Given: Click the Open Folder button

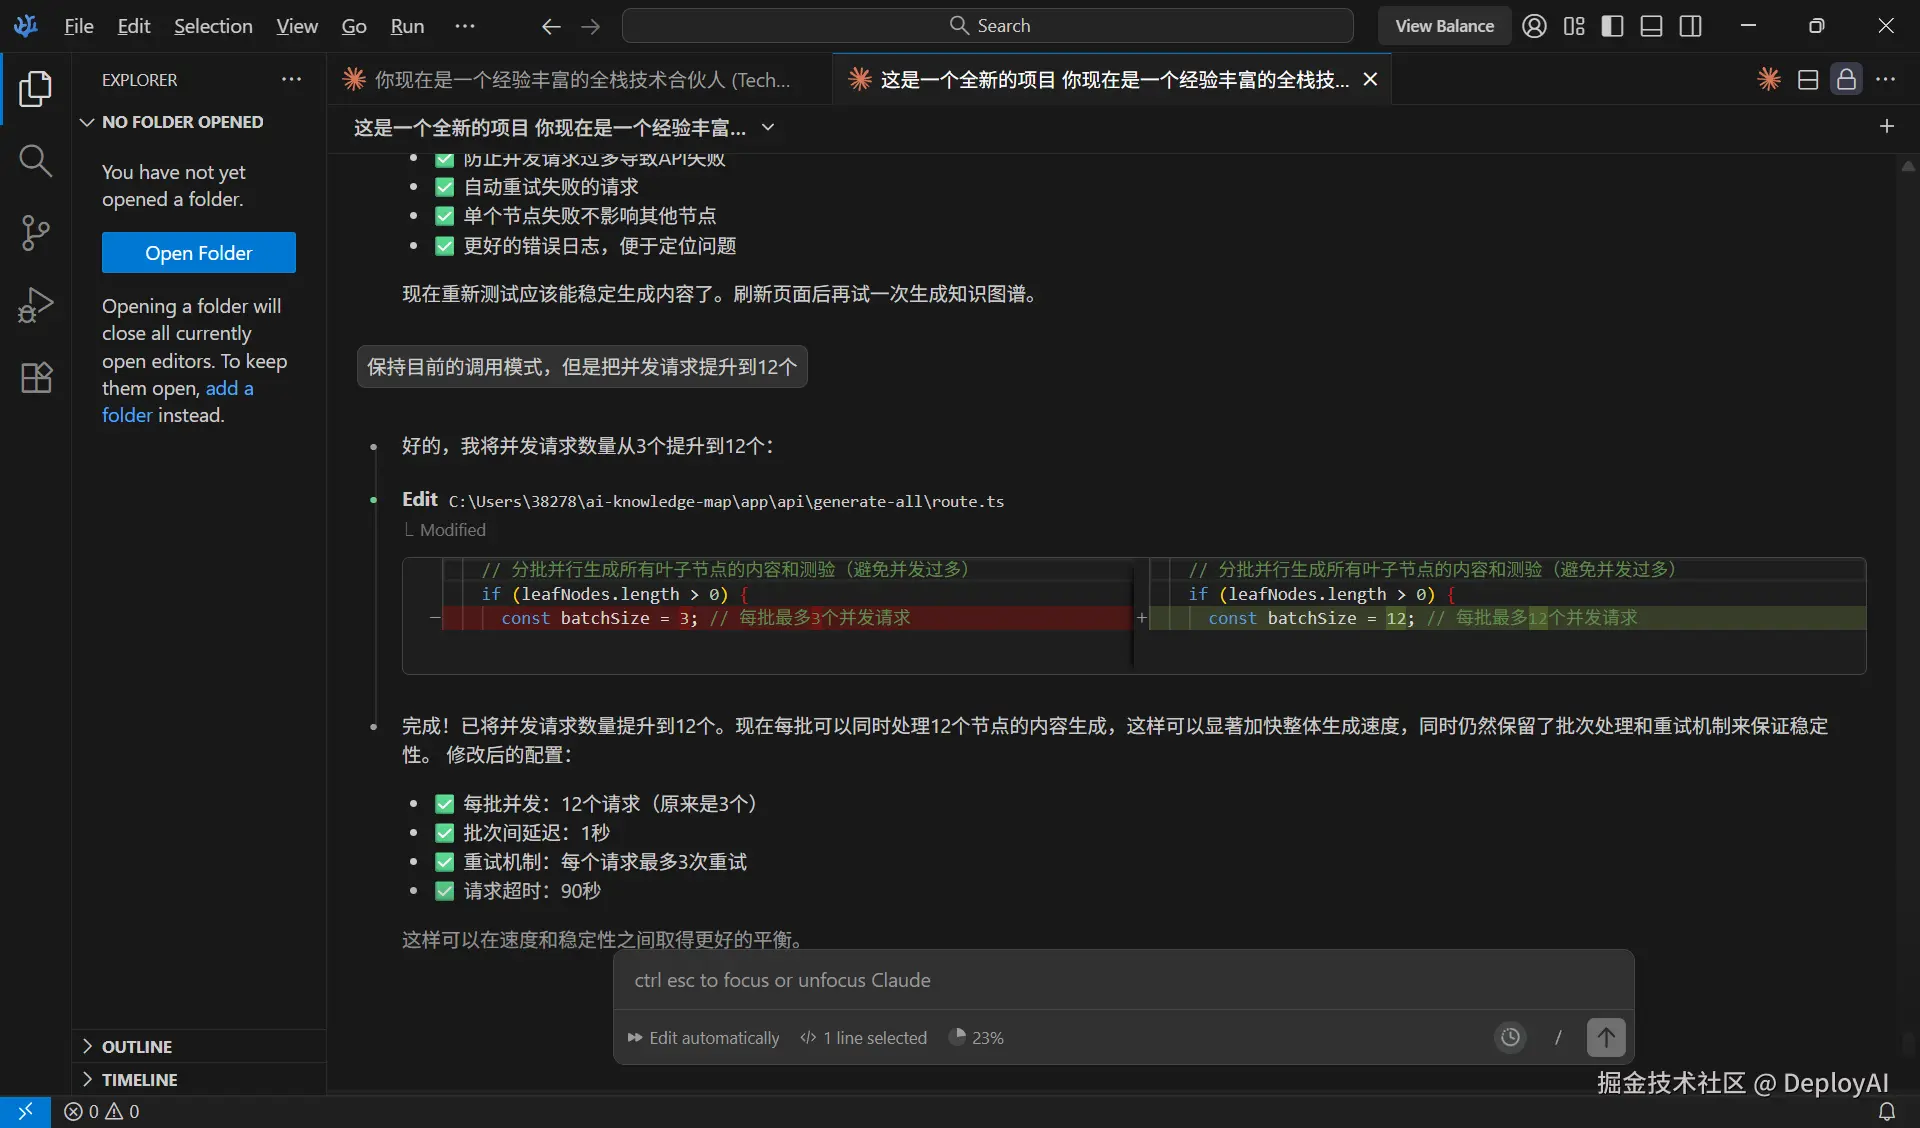Looking at the screenshot, I should pyautogui.click(x=199, y=252).
